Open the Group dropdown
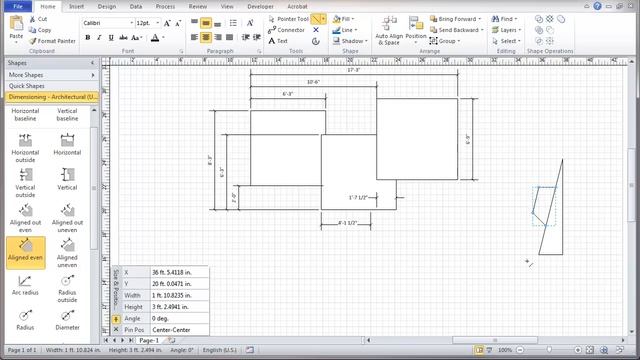Viewport: 640px width, 360px height. coord(445,41)
